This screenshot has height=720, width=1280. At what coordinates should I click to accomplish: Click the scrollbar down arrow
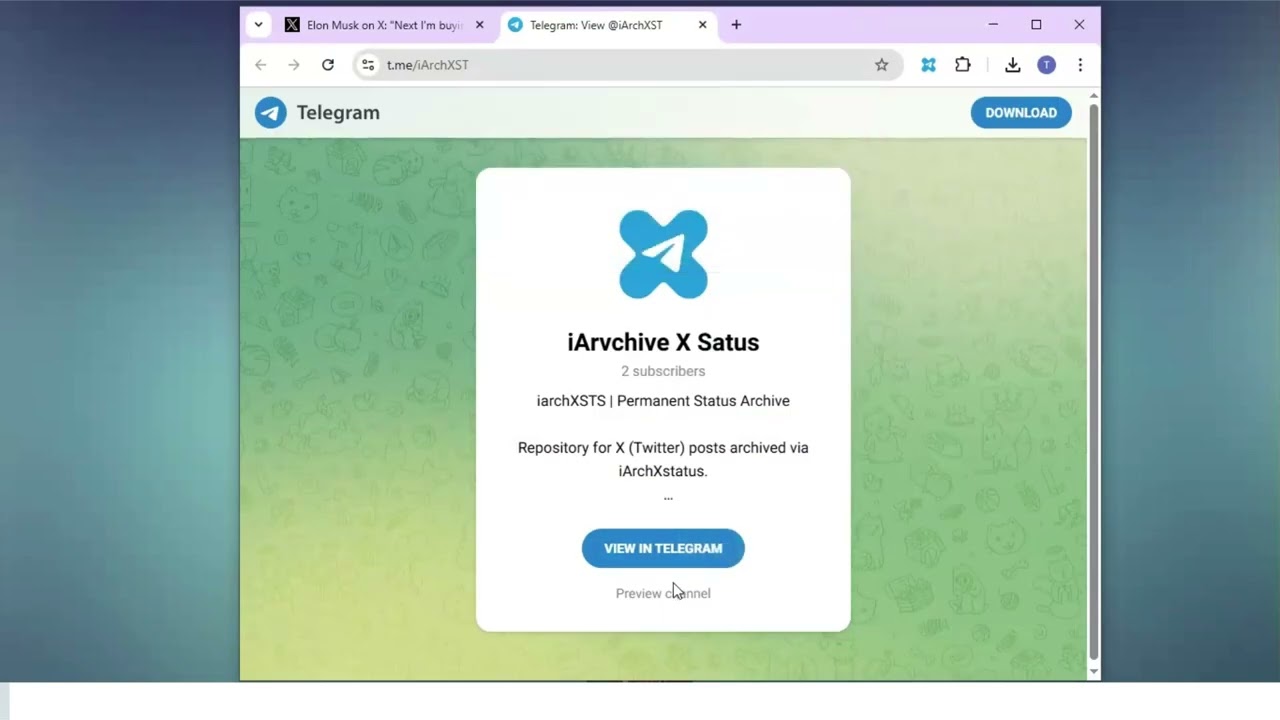(x=1093, y=672)
